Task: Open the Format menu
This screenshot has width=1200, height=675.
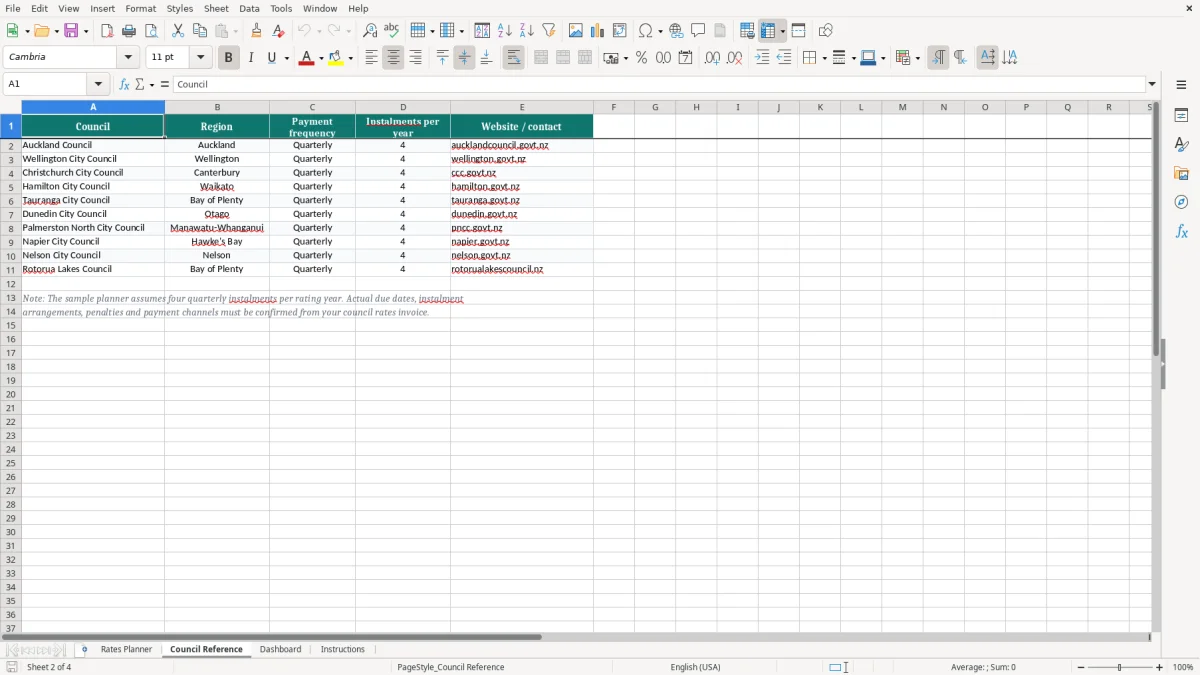Action: coord(141,8)
